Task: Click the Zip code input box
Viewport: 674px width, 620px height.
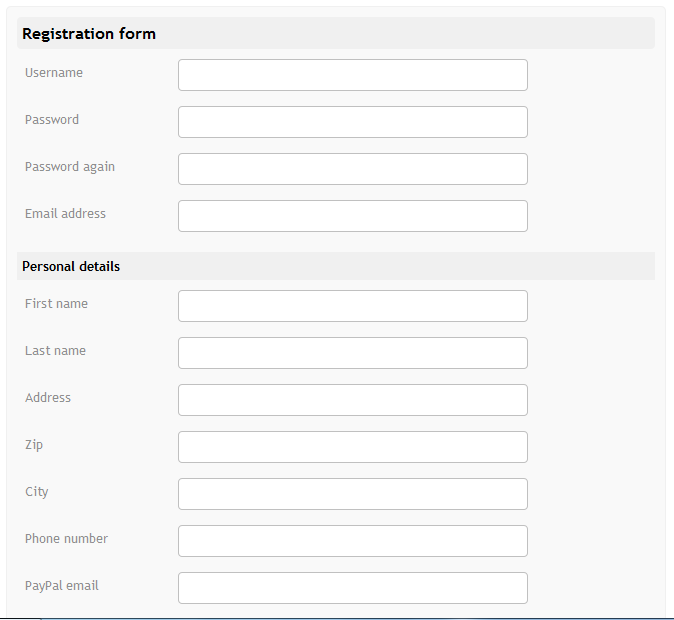Action: coord(352,447)
